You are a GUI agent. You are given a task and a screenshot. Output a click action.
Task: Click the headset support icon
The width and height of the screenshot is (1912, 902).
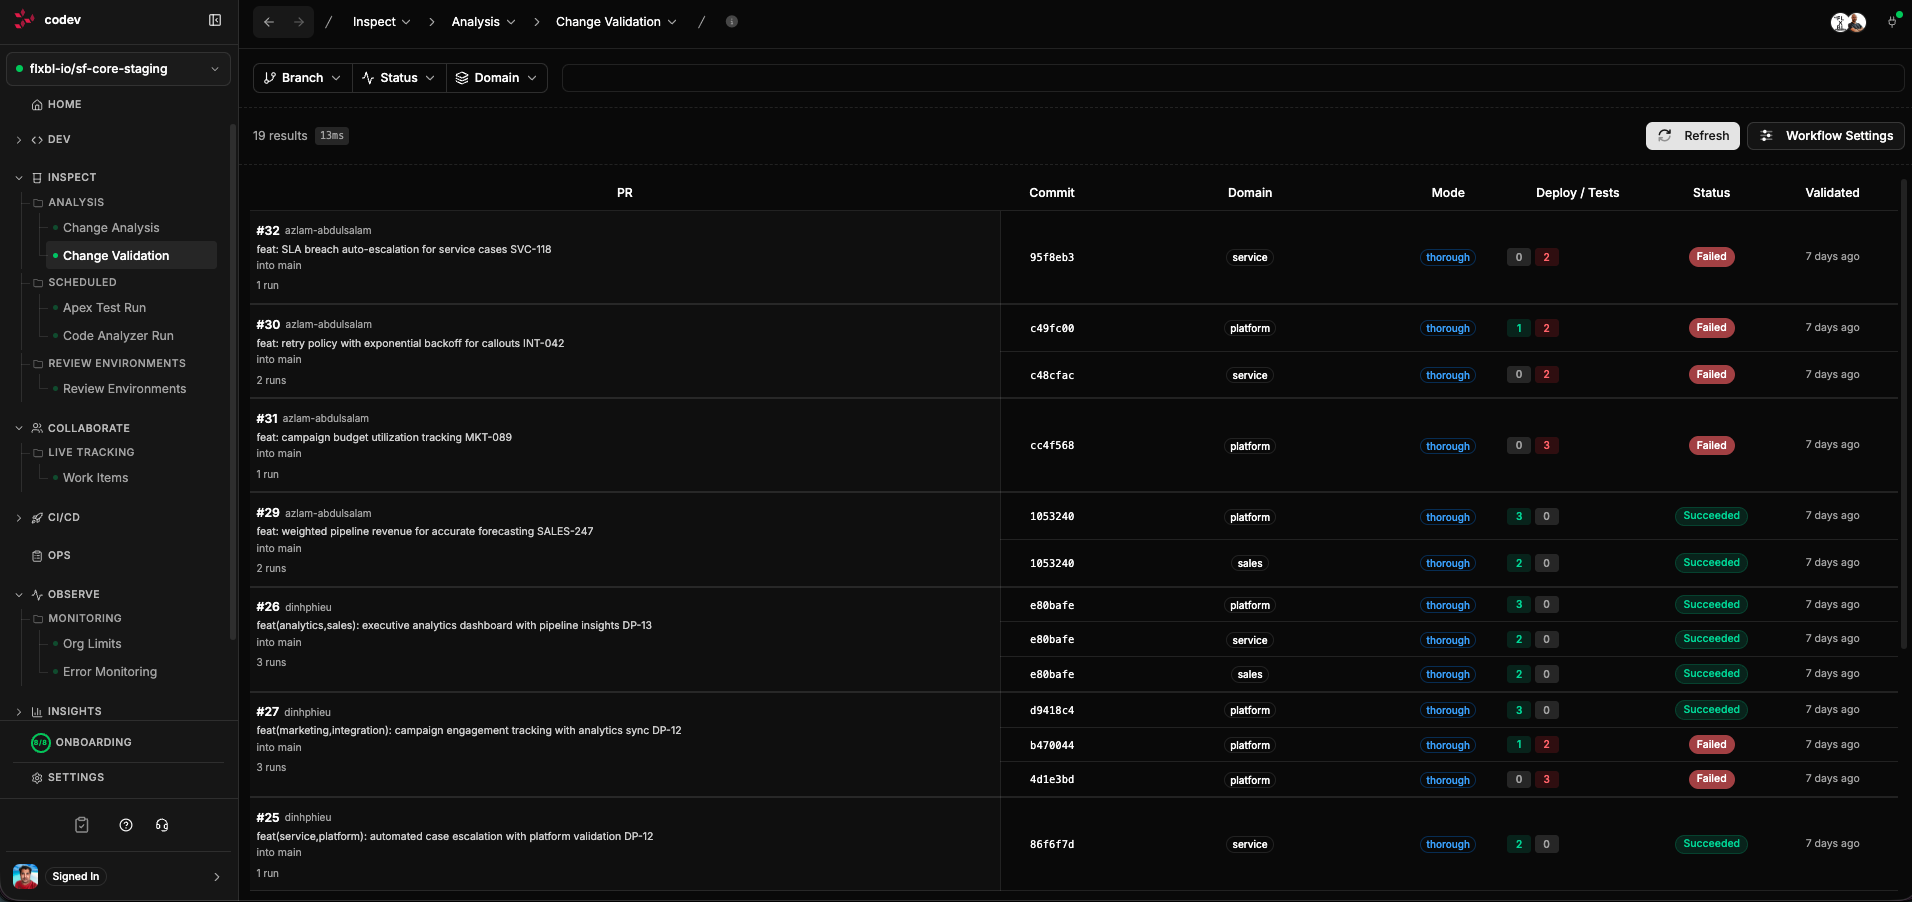point(161,825)
